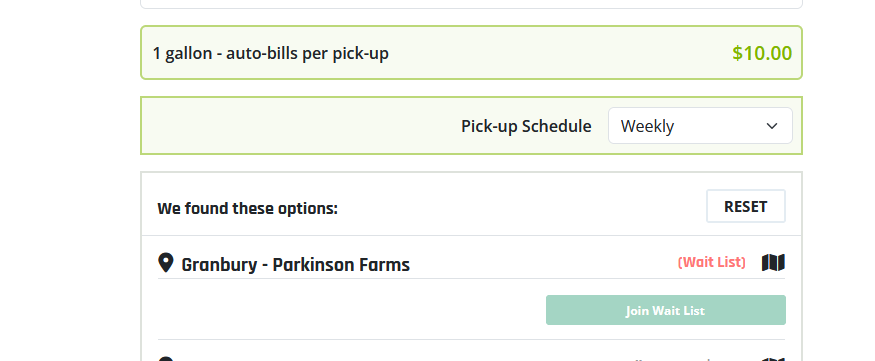Click the 'auto-bills per pick-up' text
The image size is (875, 361).
pyautogui.click(x=307, y=54)
